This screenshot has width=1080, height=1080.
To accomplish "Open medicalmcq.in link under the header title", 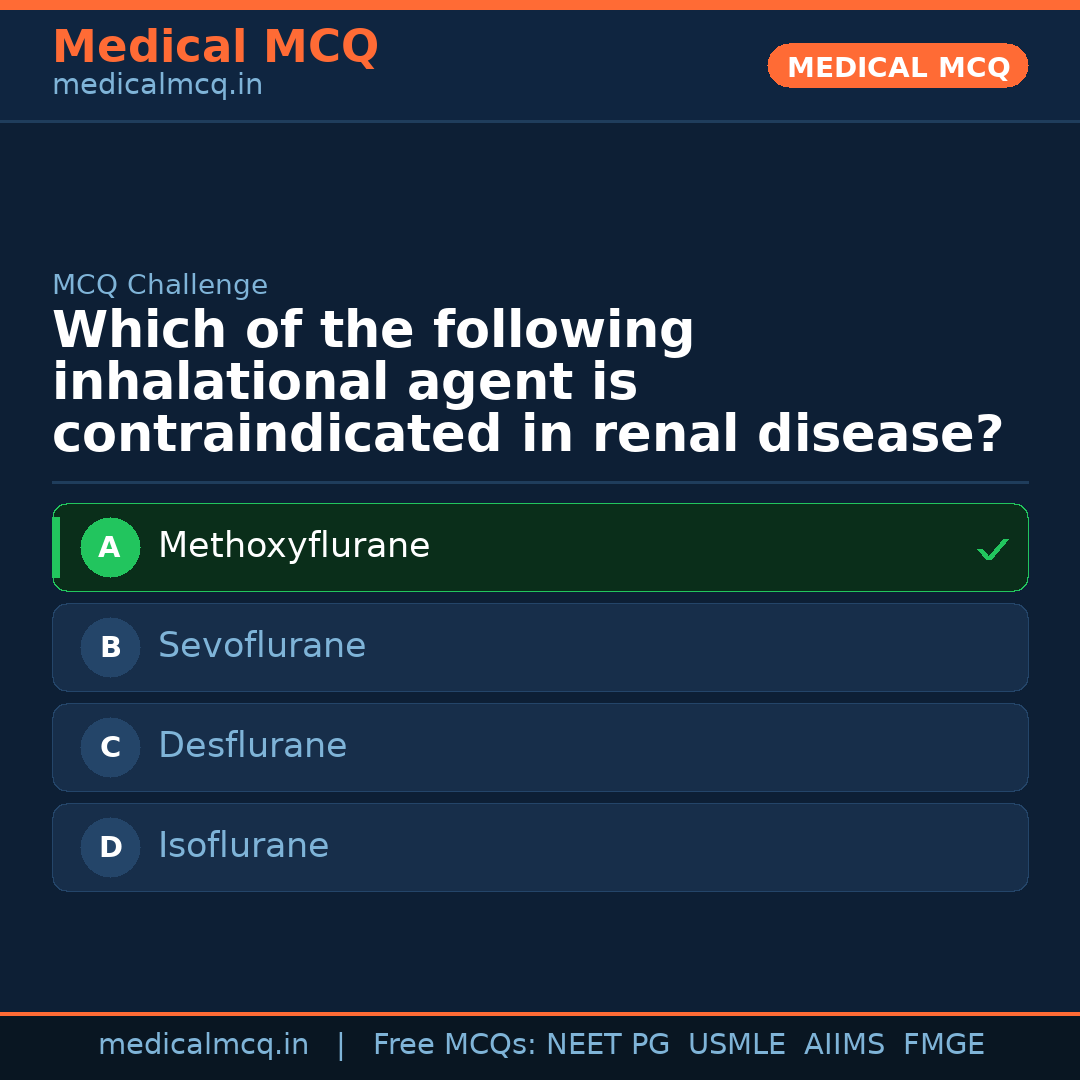I will click(157, 86).
